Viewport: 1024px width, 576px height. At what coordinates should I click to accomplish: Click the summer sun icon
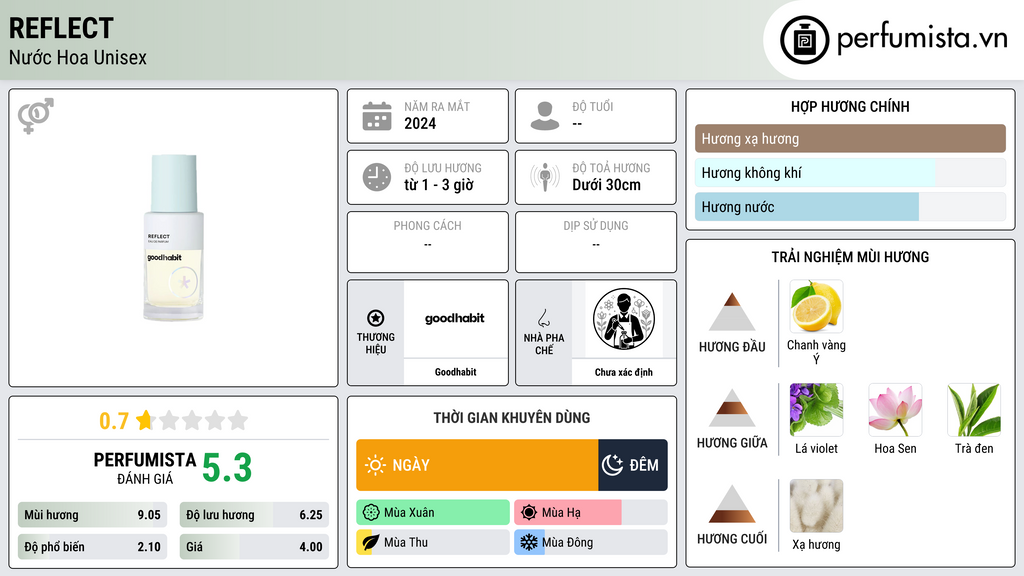click(x=529, y=513)
